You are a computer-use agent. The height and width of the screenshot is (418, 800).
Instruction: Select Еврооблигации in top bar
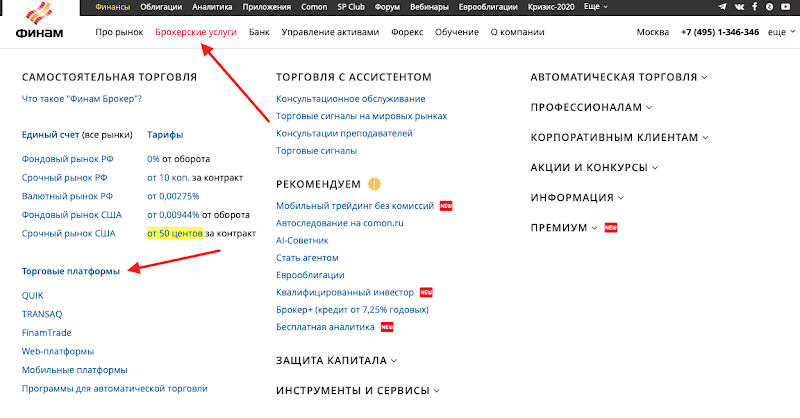click(488, 7)
